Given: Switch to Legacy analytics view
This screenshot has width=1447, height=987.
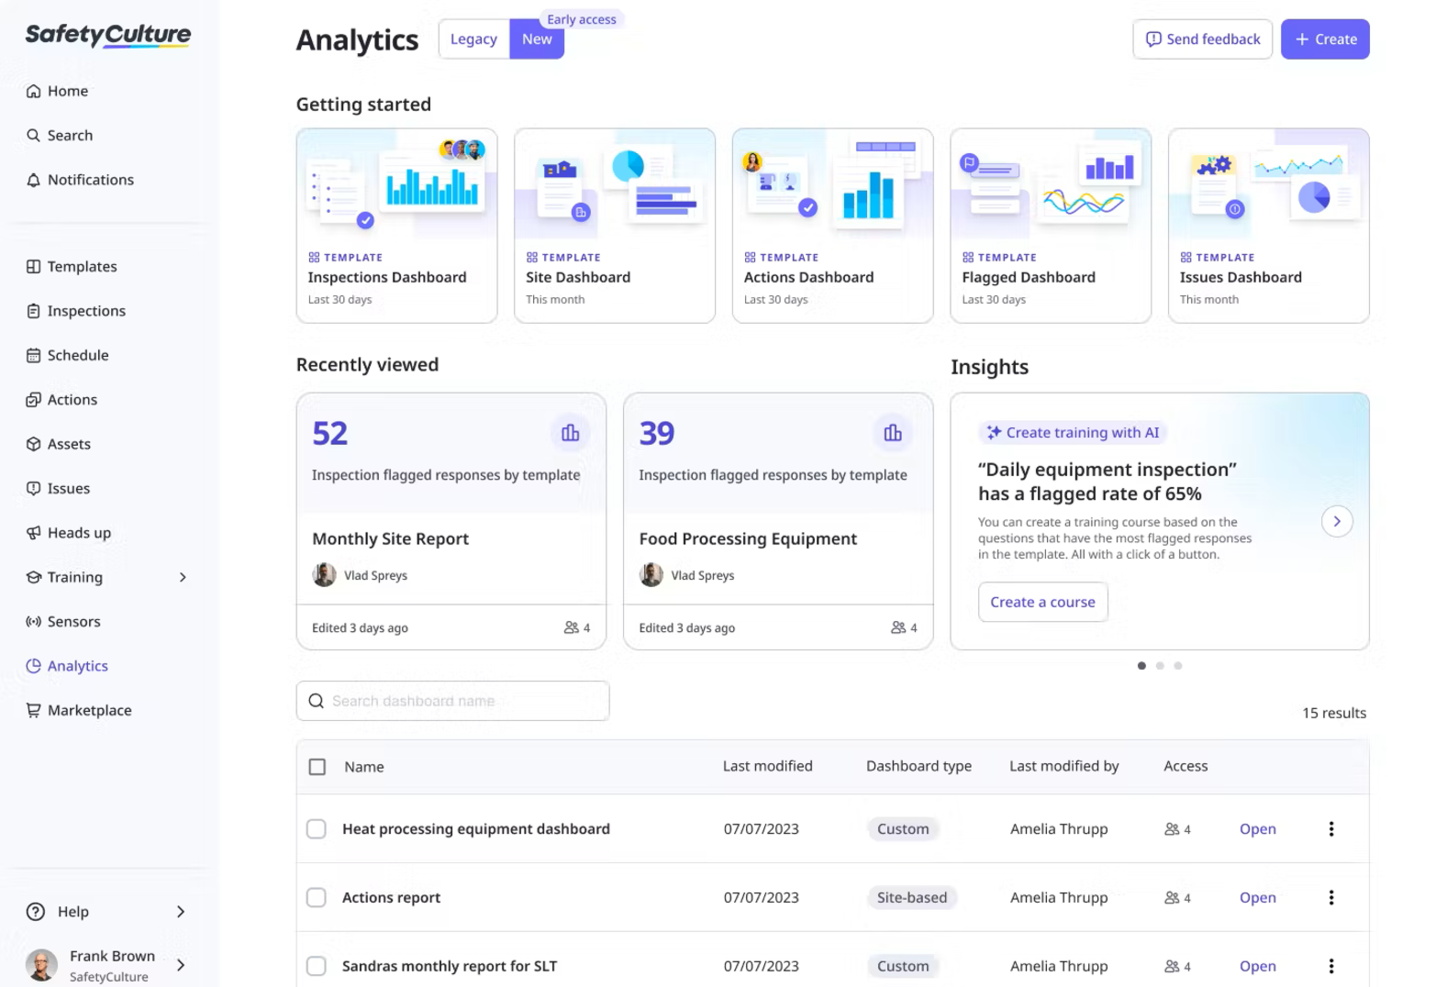Looking at the screenshot, I should pyautogui.click(x=474, y=39).
